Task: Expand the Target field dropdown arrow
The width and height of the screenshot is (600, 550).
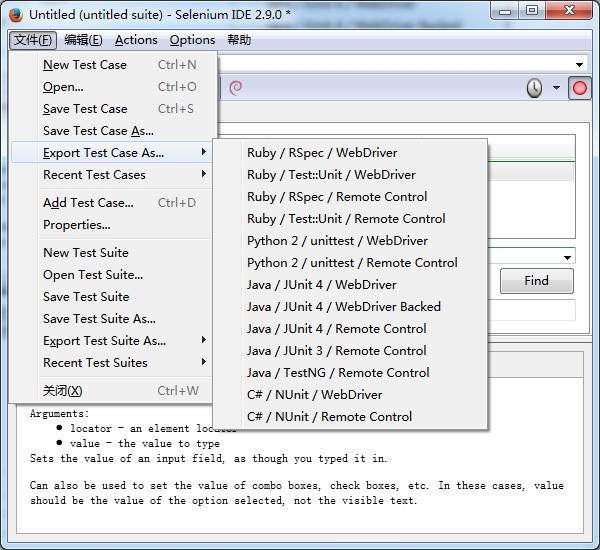Action: pos(567,258)
